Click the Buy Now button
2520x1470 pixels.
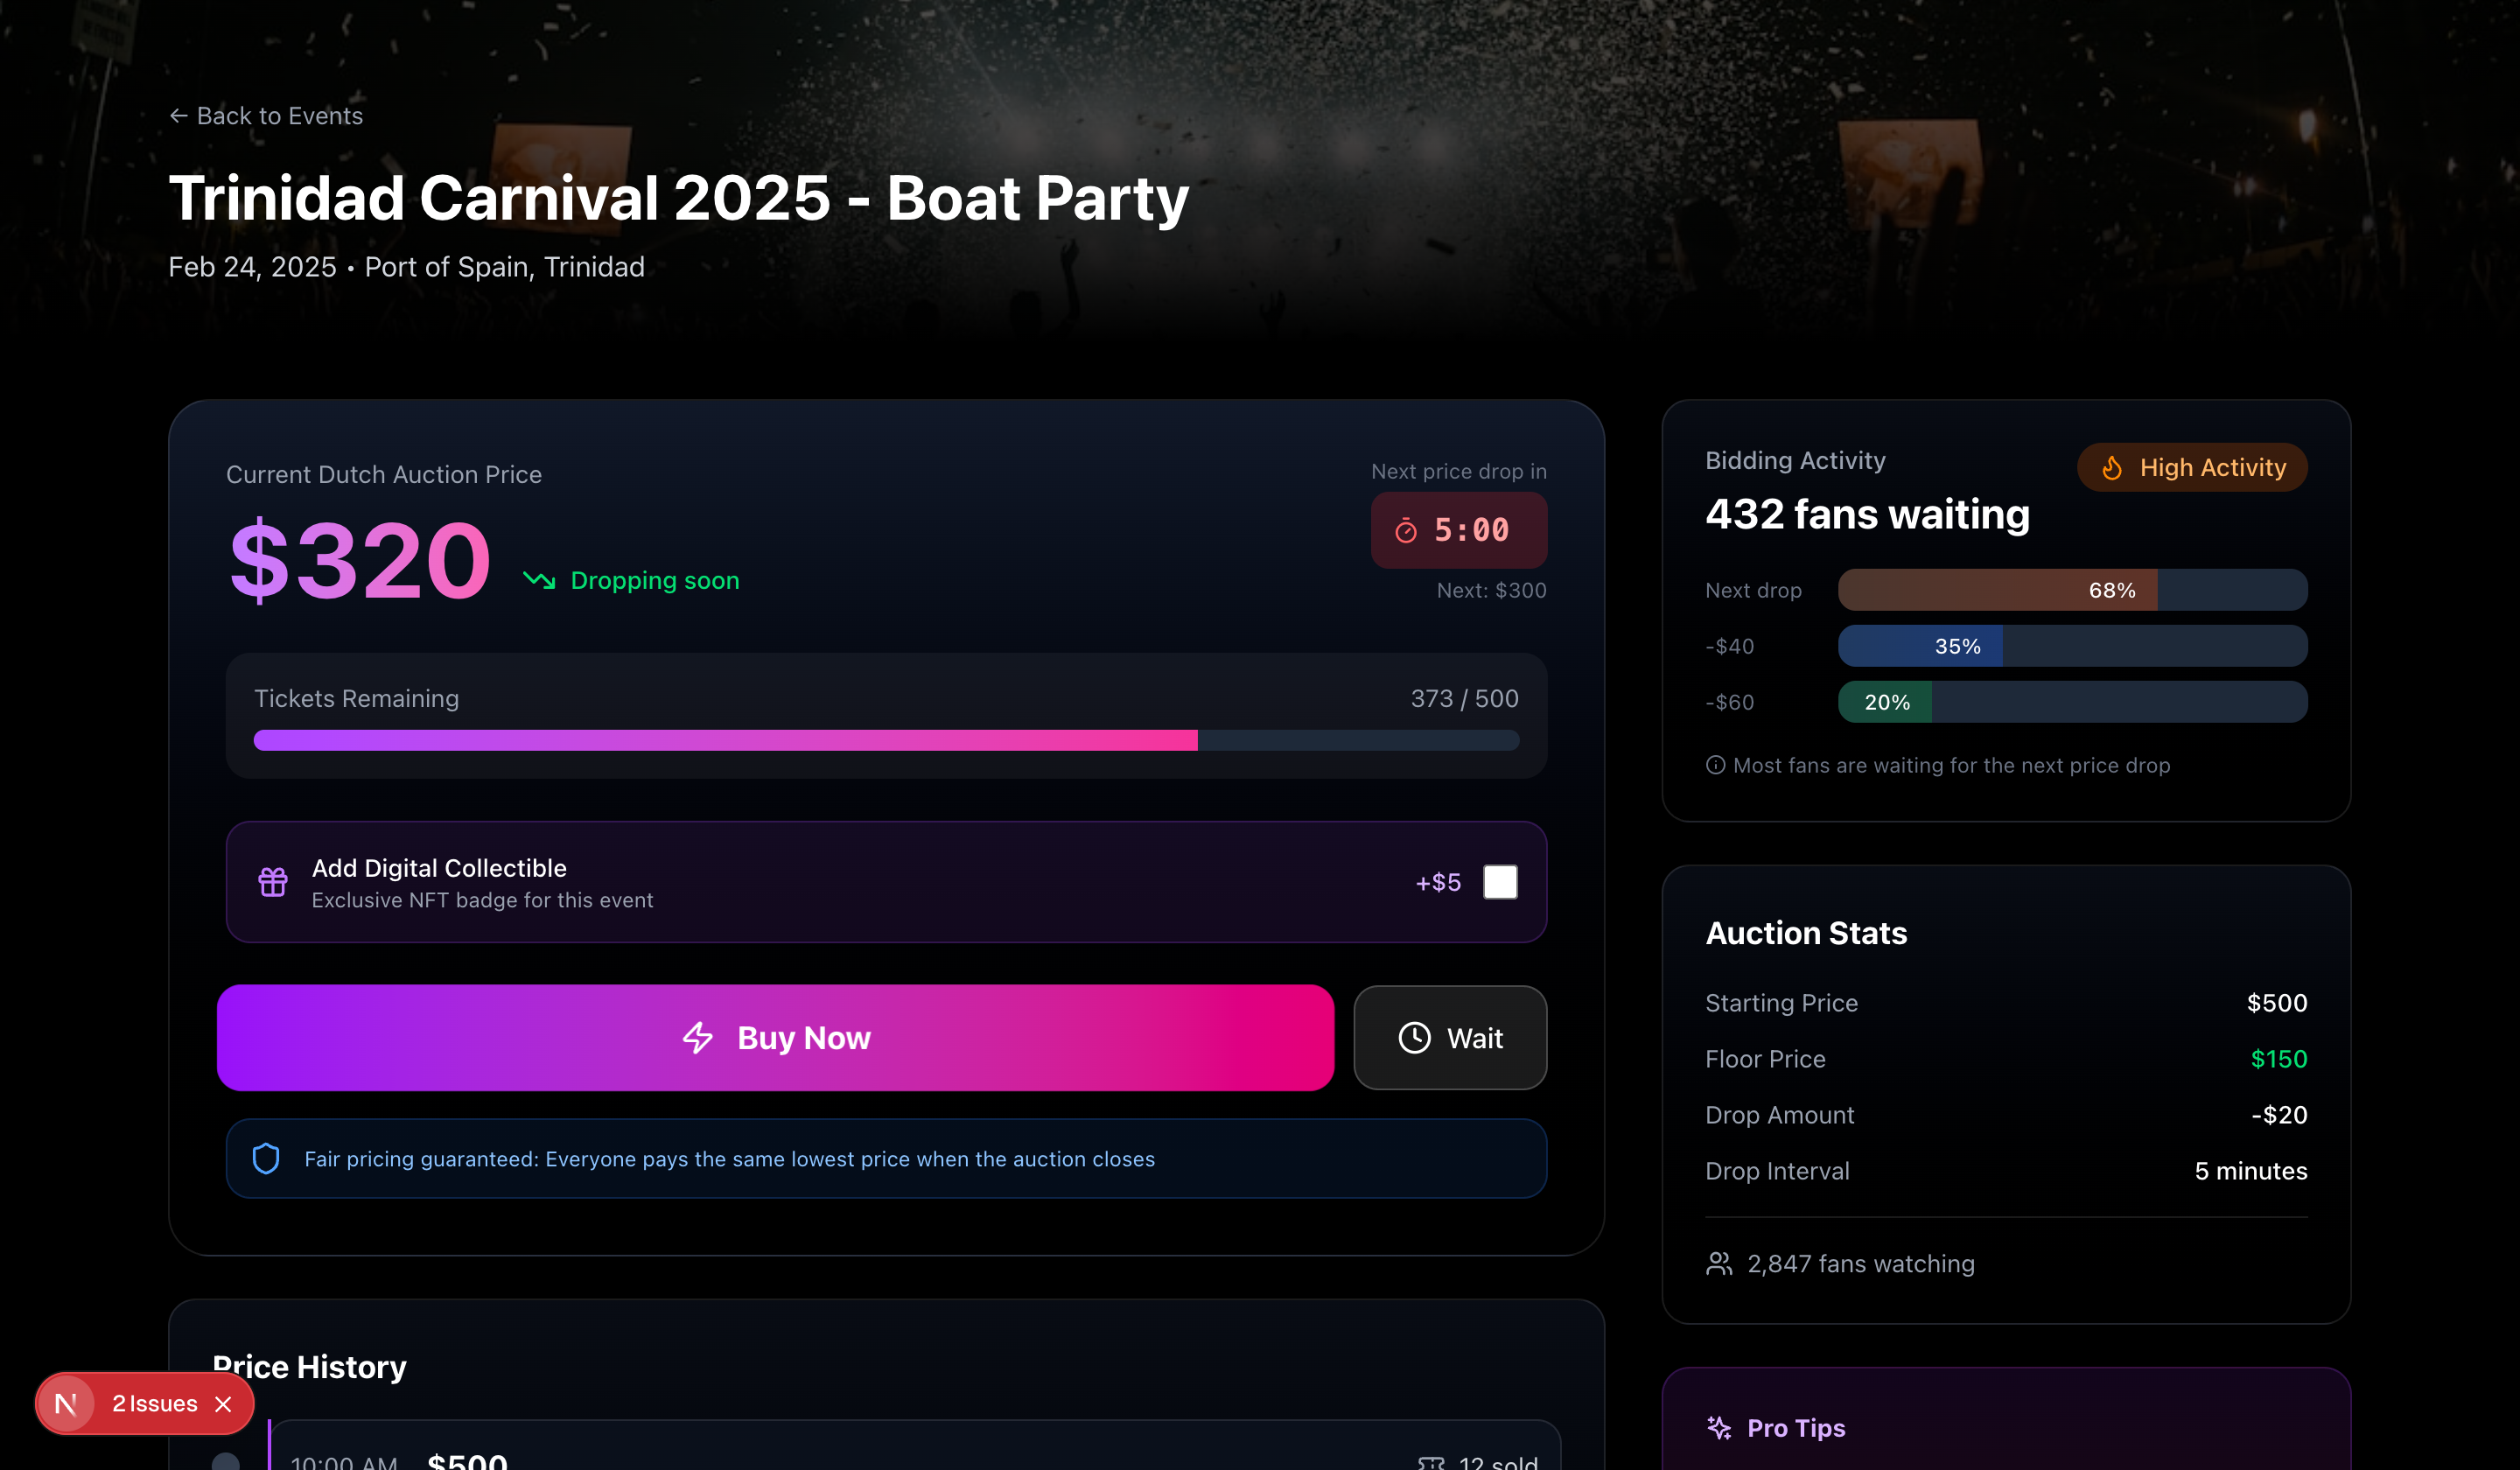(x=775, y=1038)
